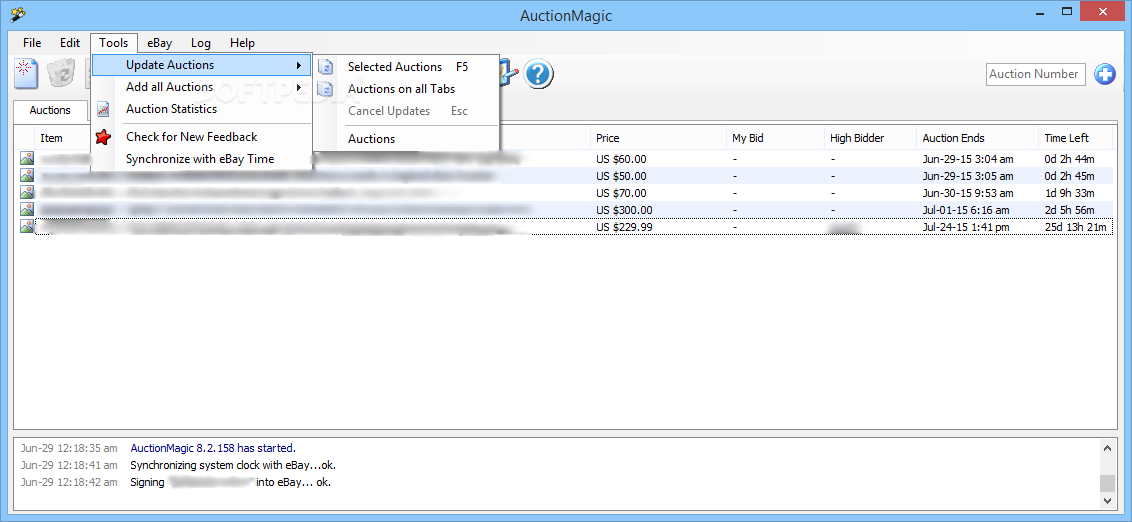This screenshot has width=1132, height=522.
Task: Open the File menu
Action: [x=32, y=43]
